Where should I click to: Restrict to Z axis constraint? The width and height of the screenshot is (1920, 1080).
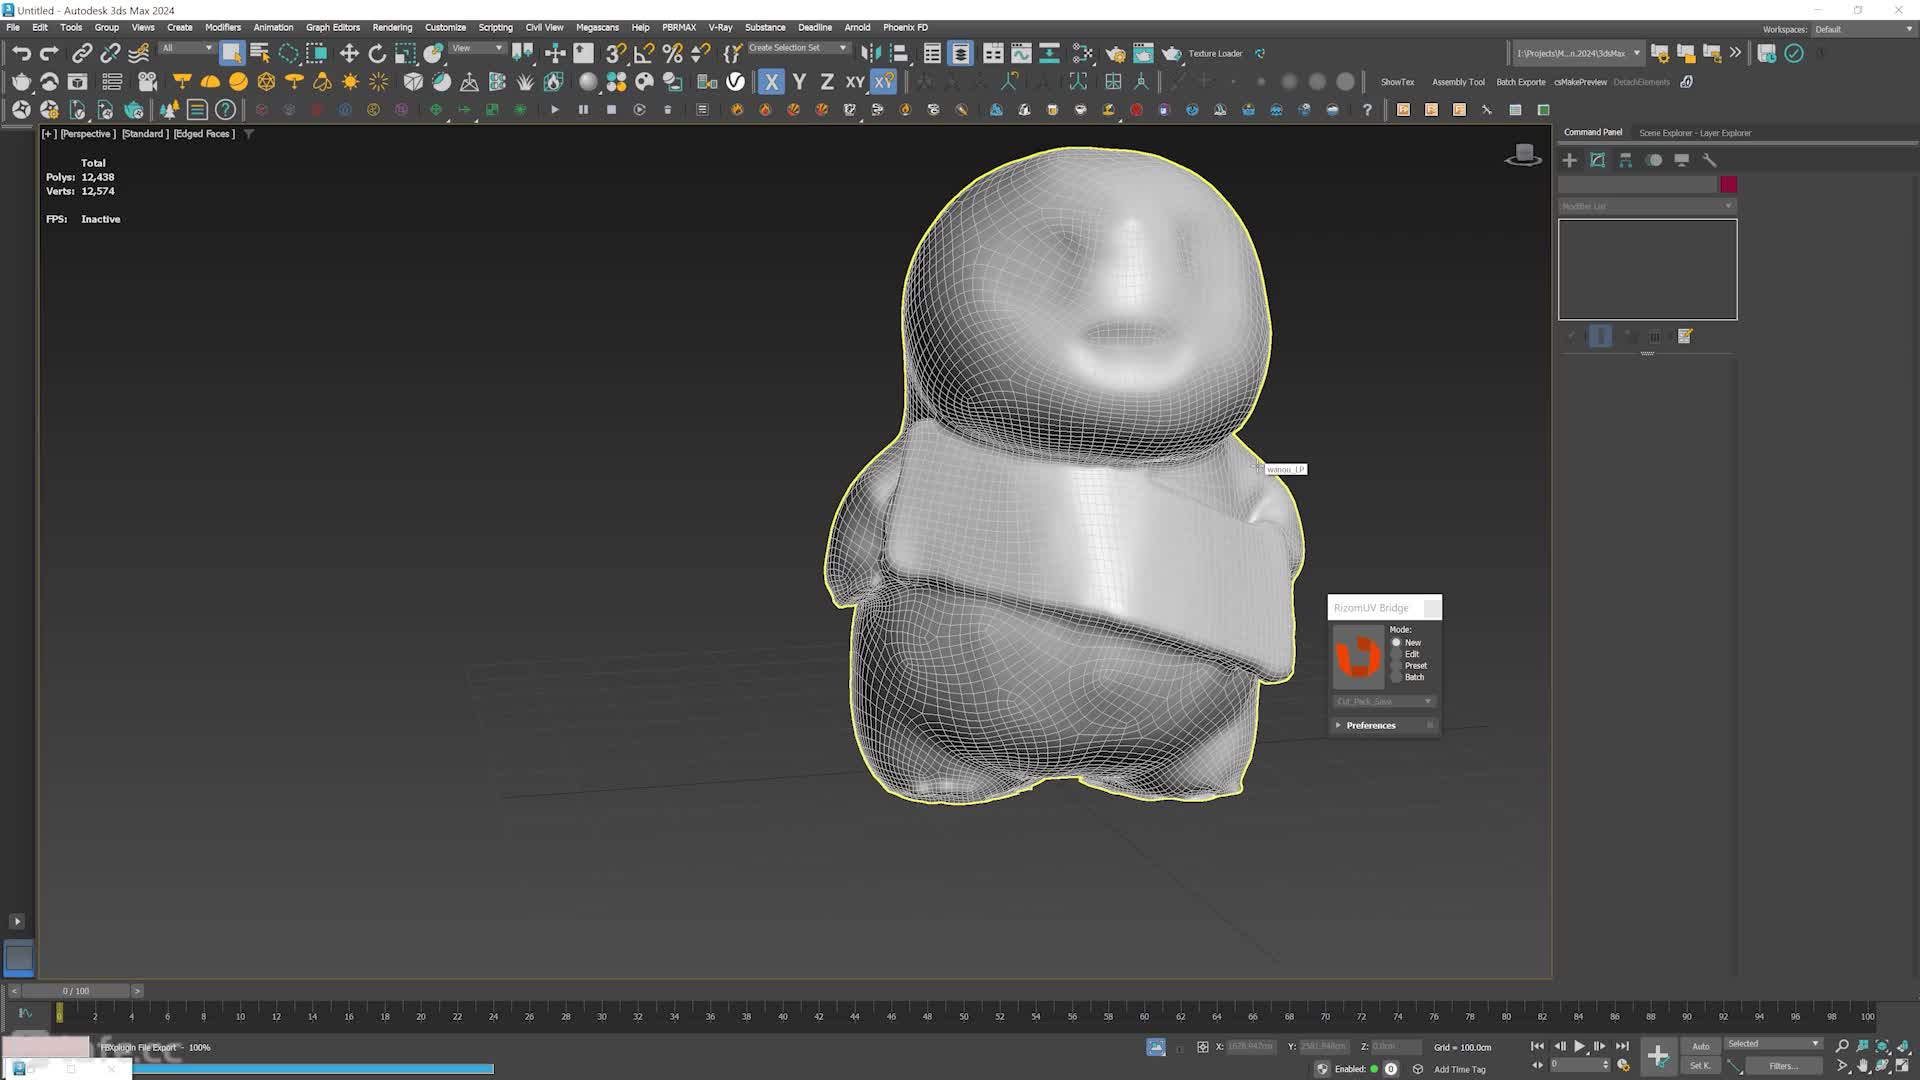[827, 81]
